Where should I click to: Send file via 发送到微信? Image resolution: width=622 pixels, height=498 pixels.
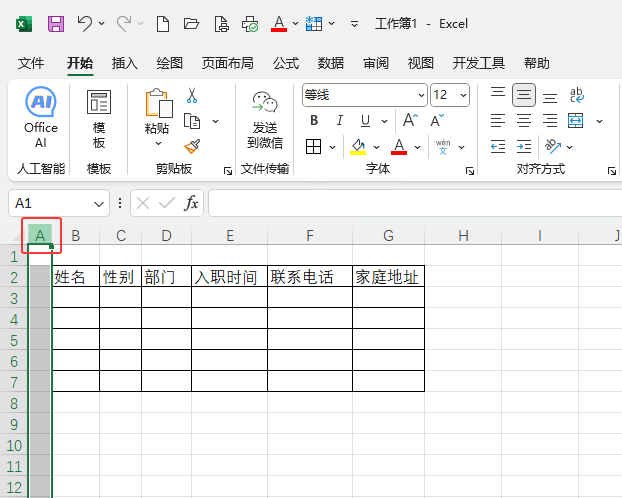pos(265,119)
